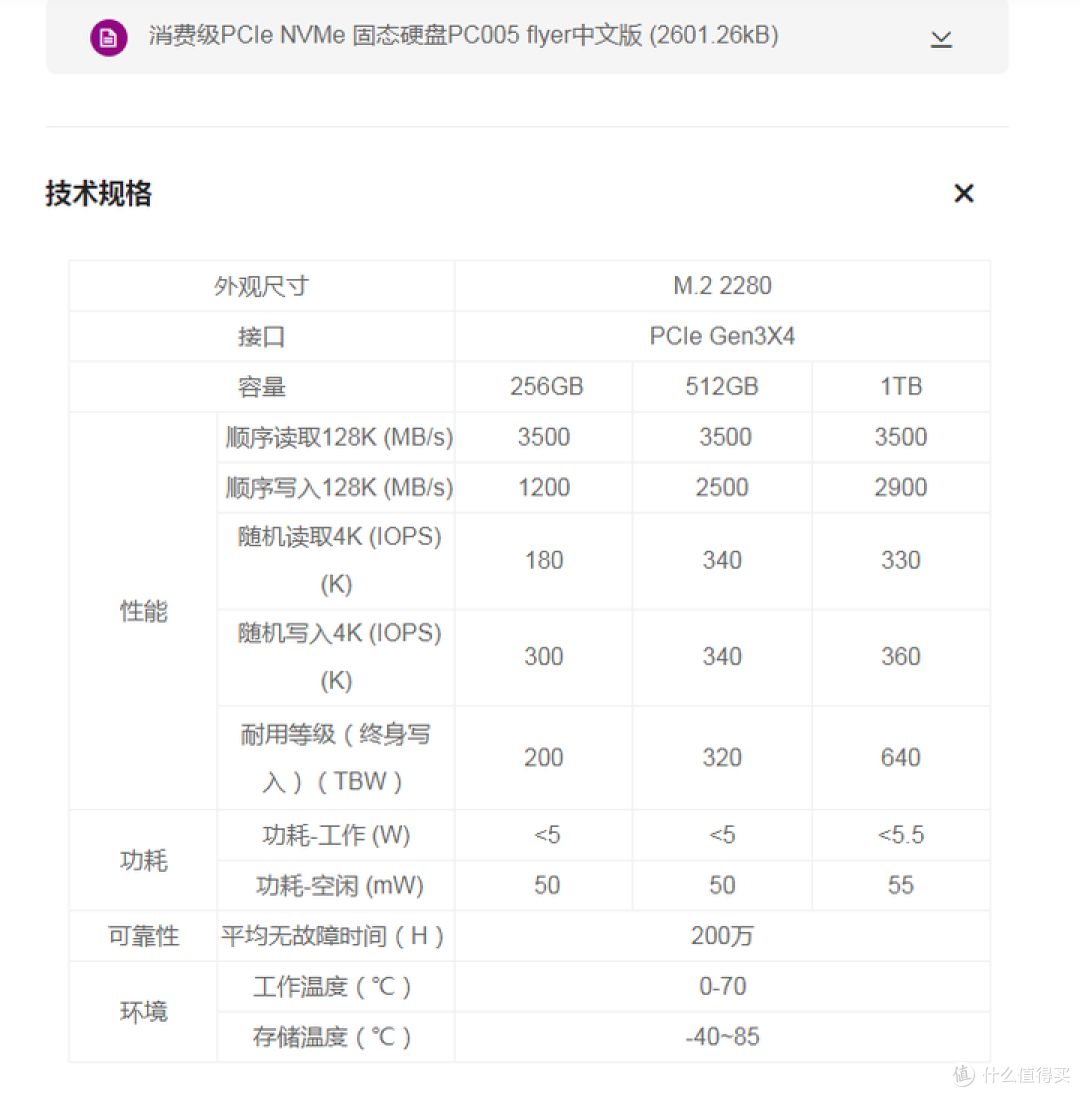Open the PDF attachment via its document icon
The width and height of the screenshot is (1080, 1097).
pos(108,37)
